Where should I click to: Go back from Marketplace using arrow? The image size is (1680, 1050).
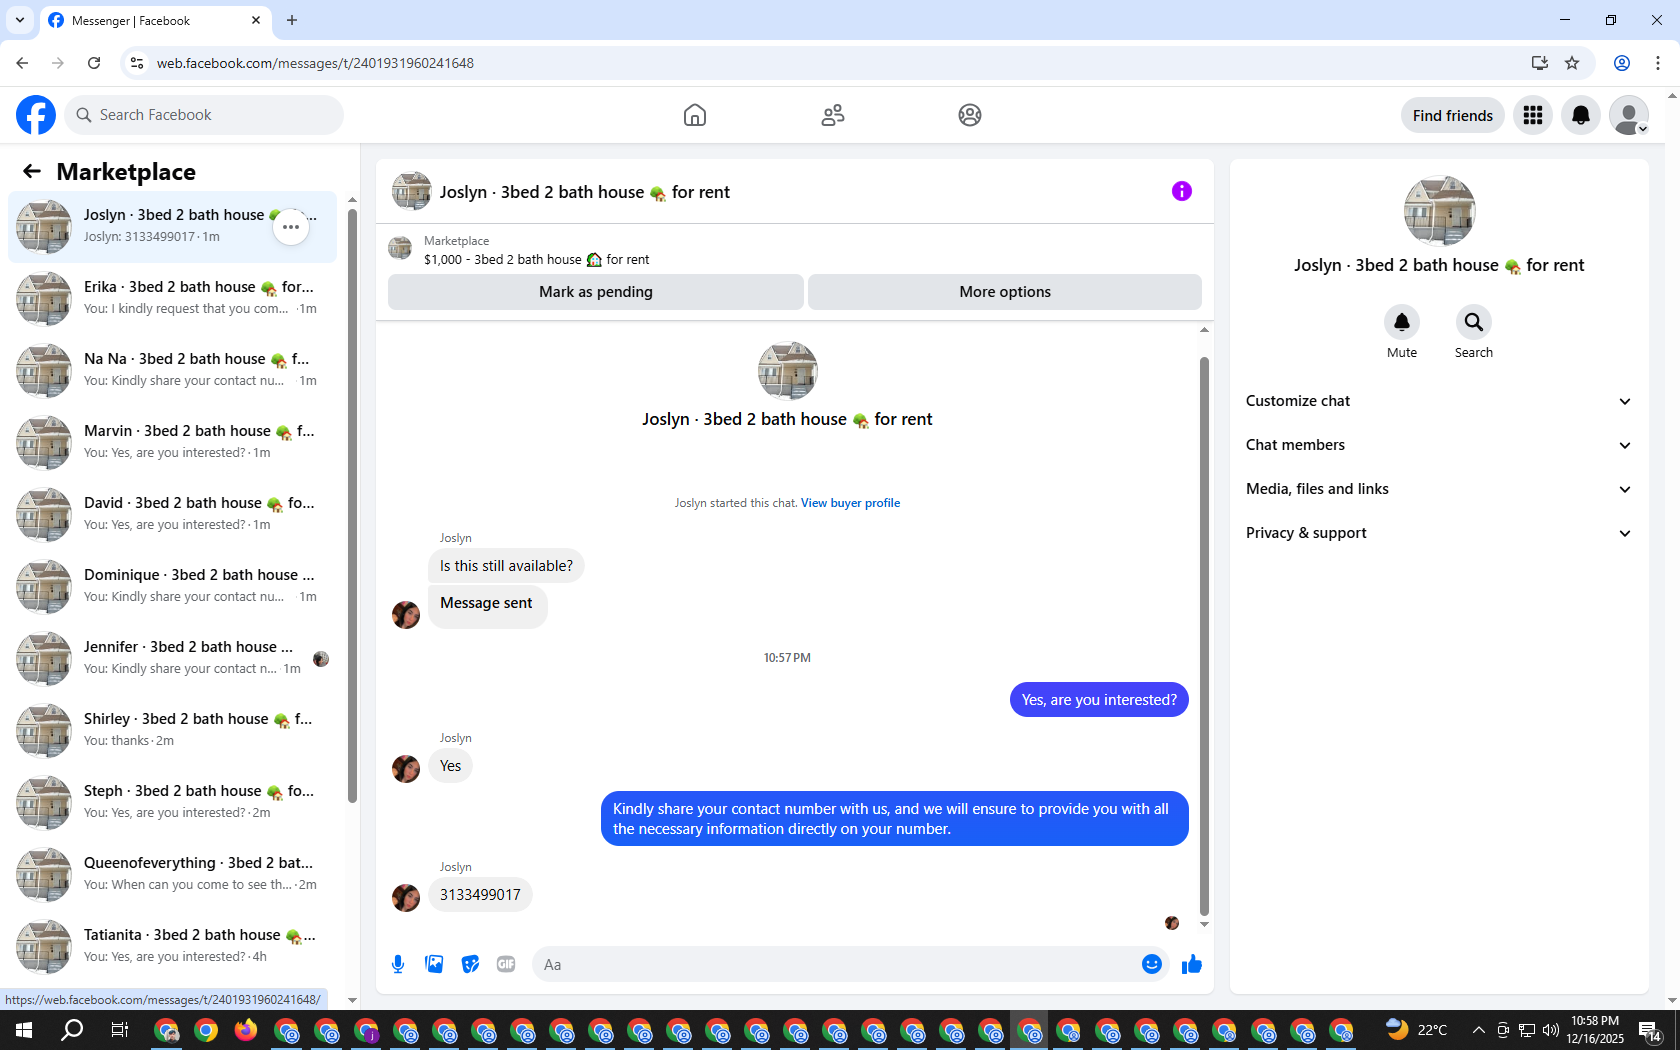point(32,171)
